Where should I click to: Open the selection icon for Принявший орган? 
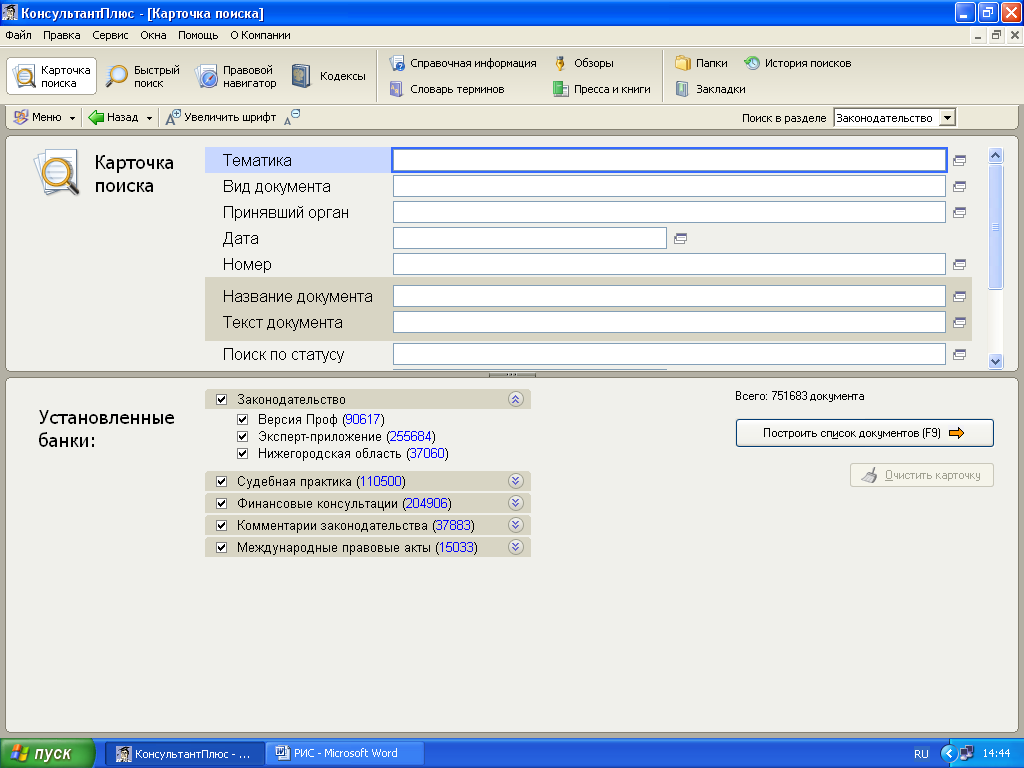[x=959, y=212]
